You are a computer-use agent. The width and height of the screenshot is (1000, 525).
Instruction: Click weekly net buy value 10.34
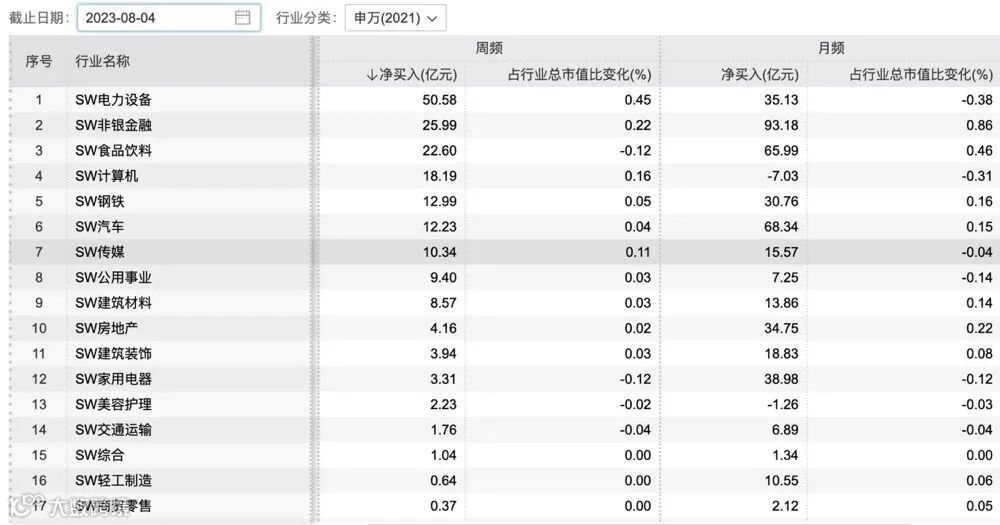point(439,253)
